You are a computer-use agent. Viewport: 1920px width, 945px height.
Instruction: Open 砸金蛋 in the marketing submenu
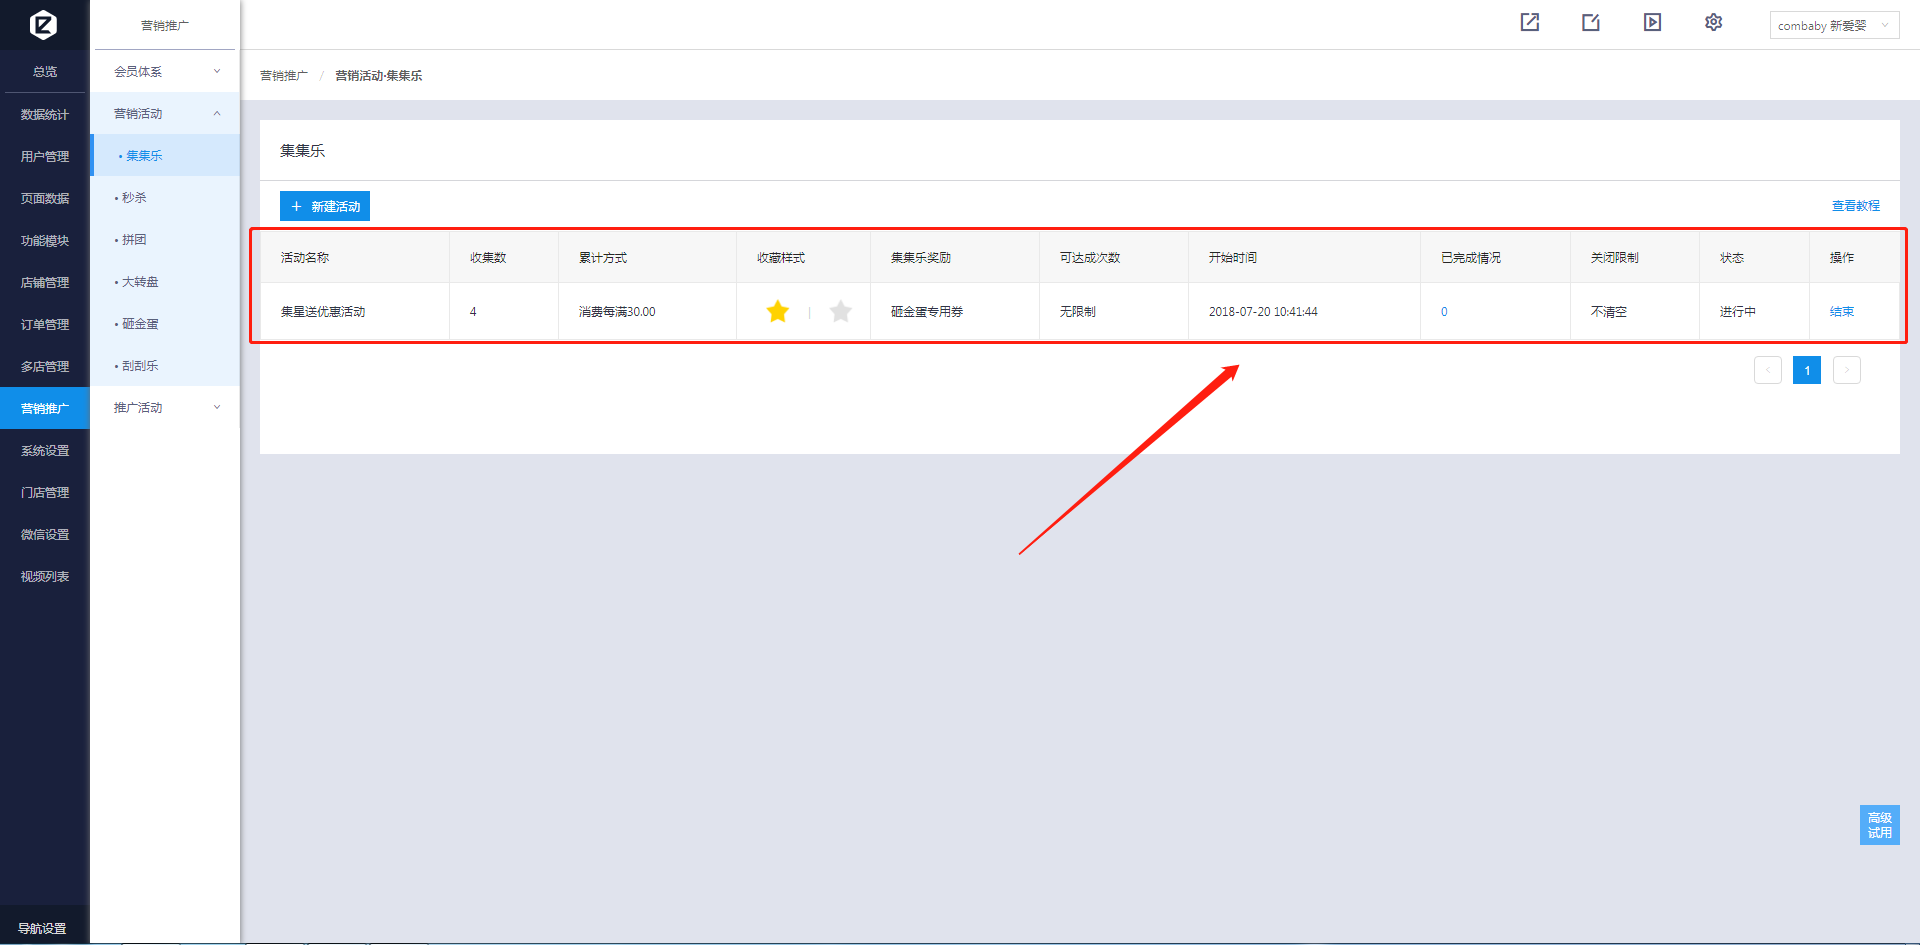point(140,324)
